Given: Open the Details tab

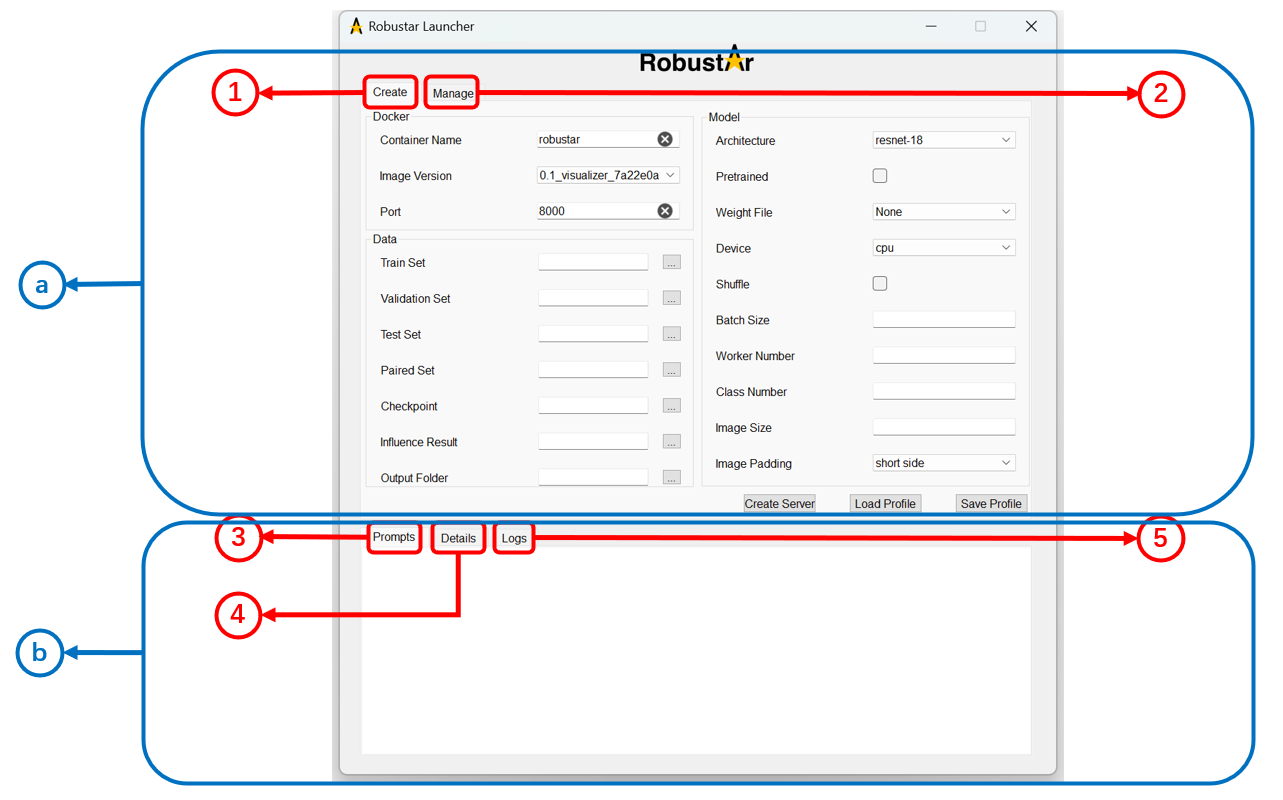Looking at the screenshot, I should [x=459, y=538].
